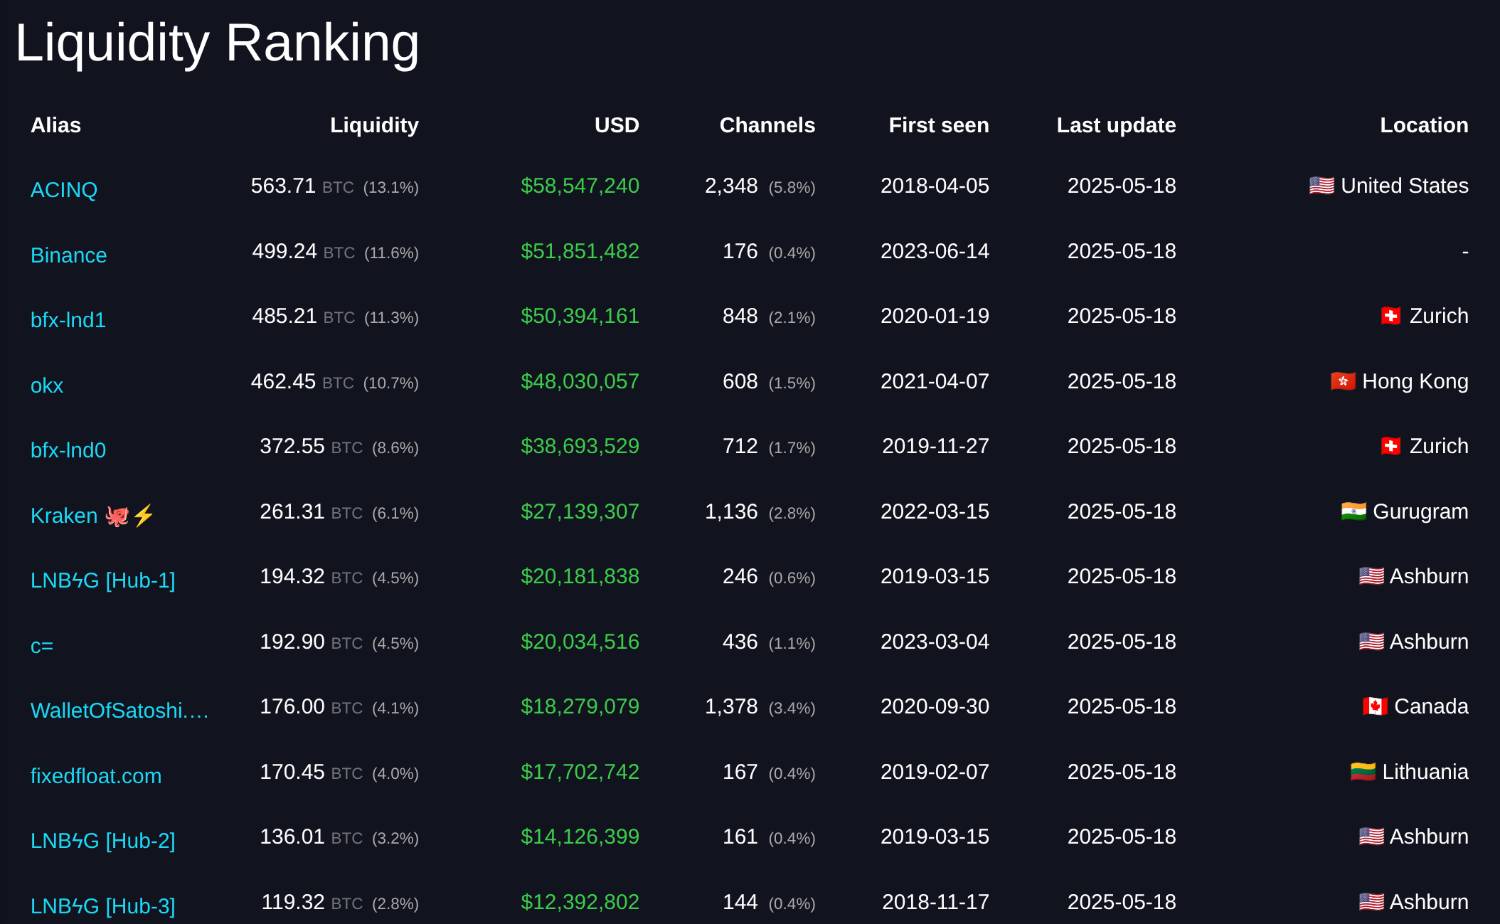Click the first seen date 2018-11-17
Screen dimensions: 1500x924
936,902
